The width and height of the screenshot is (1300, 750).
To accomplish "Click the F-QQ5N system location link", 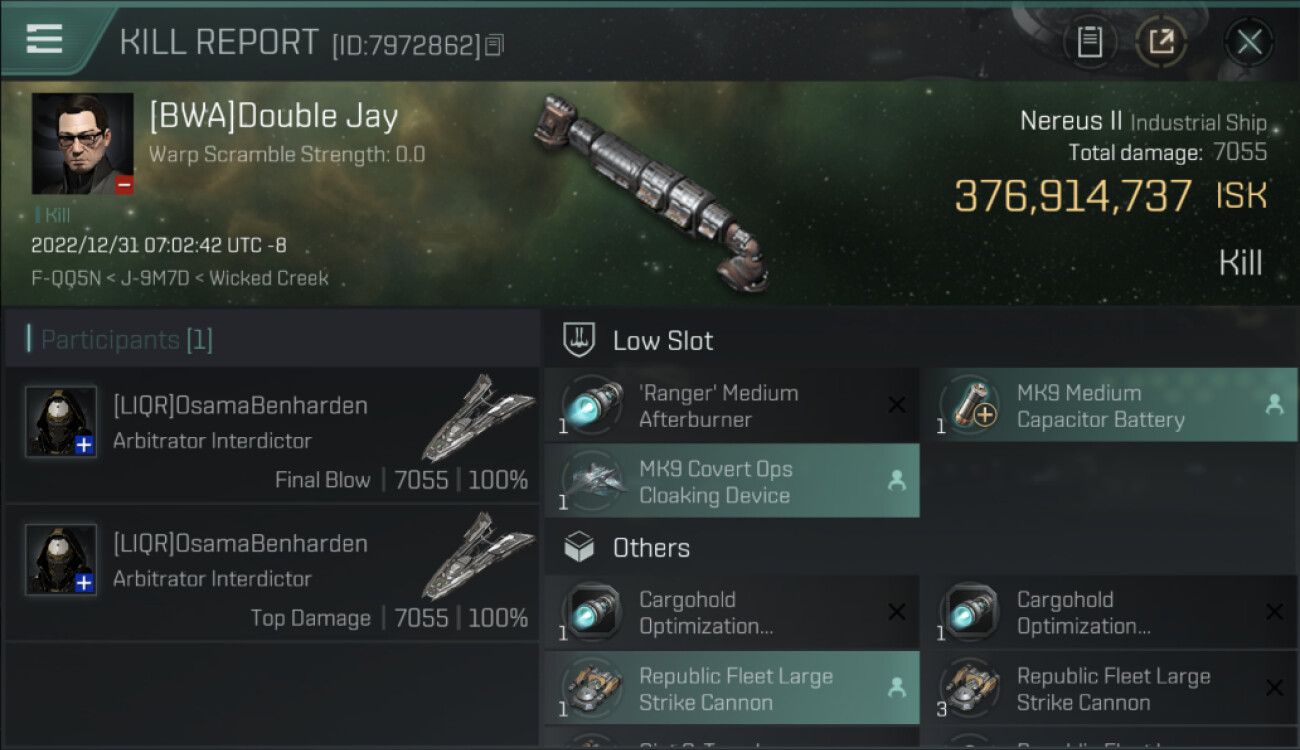I will pos(66,278).
